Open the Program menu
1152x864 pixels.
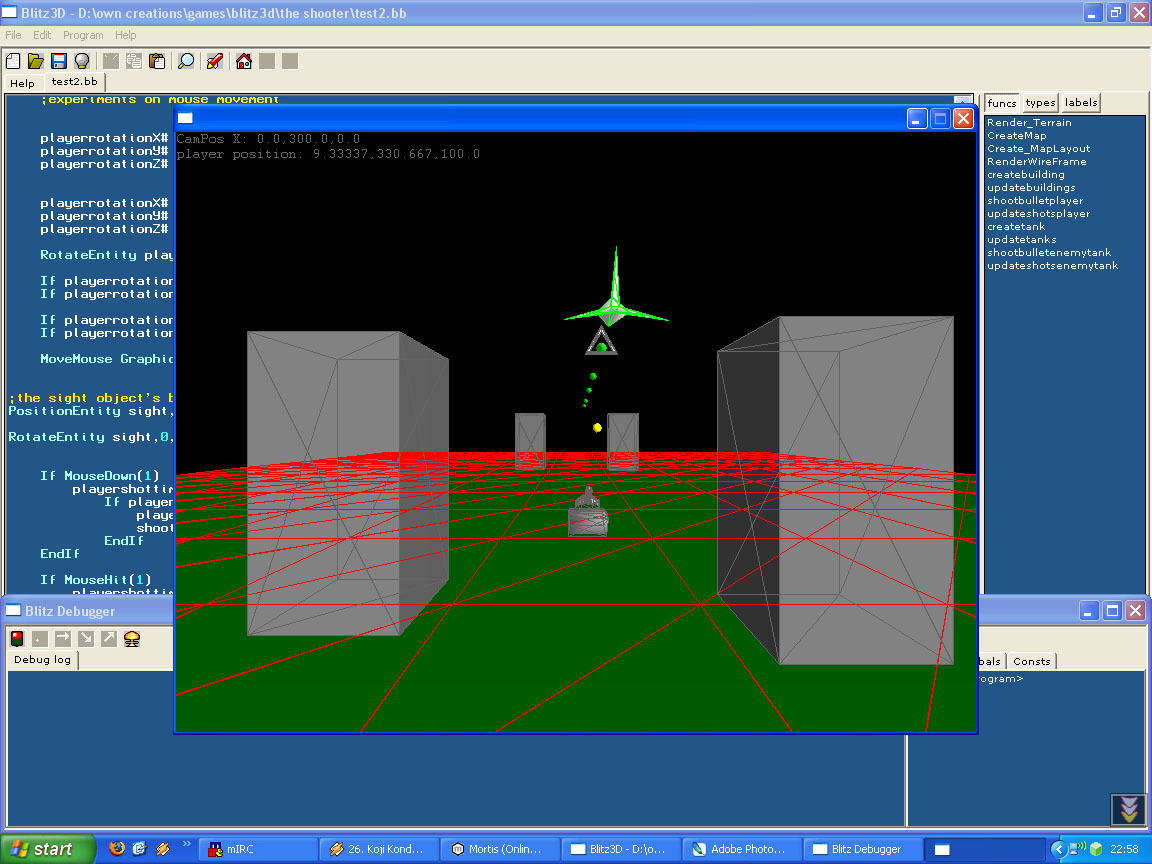click(x=83, y=35)
